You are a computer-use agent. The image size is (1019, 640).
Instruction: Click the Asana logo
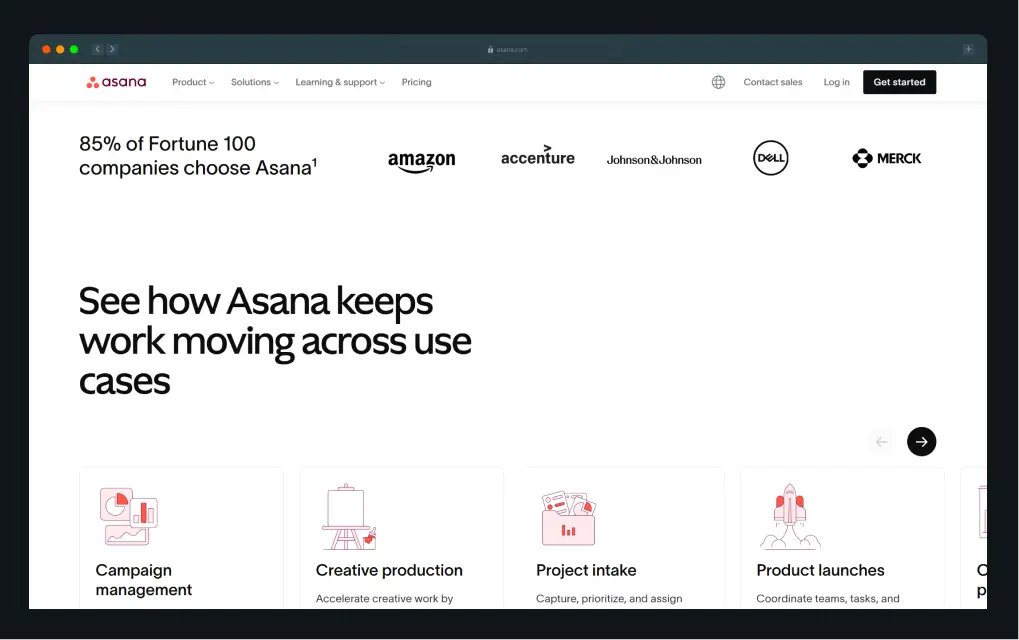pyautogui.click(x=116, y=82)
